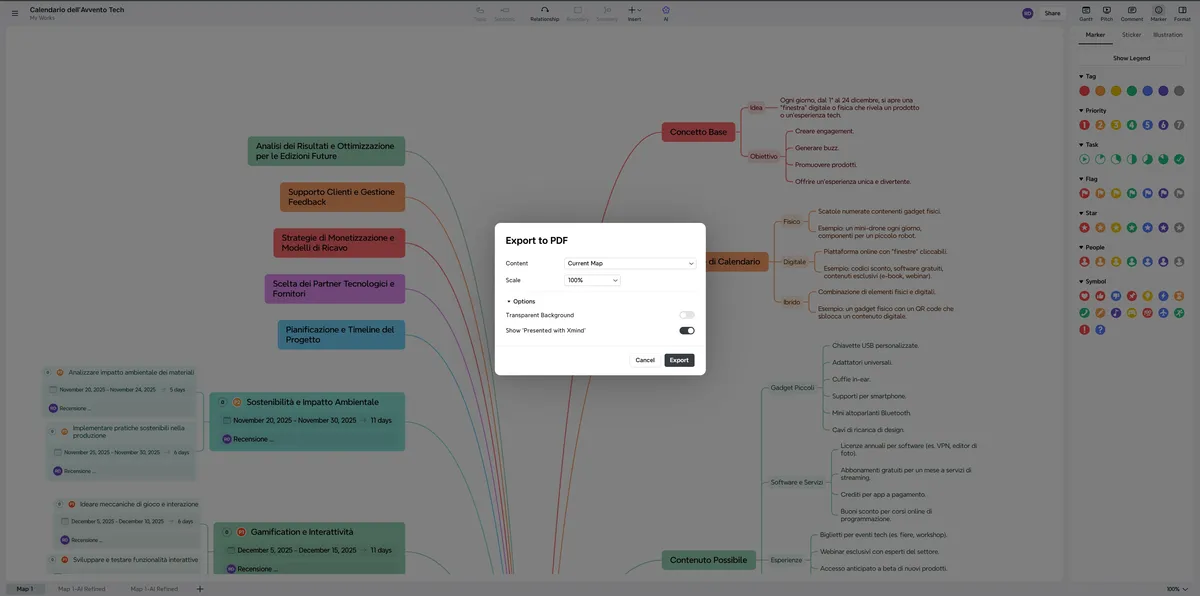Viewport: 1200px width, 596px height.
Task: Click the Show Legend button
Action: [1131, 58]
